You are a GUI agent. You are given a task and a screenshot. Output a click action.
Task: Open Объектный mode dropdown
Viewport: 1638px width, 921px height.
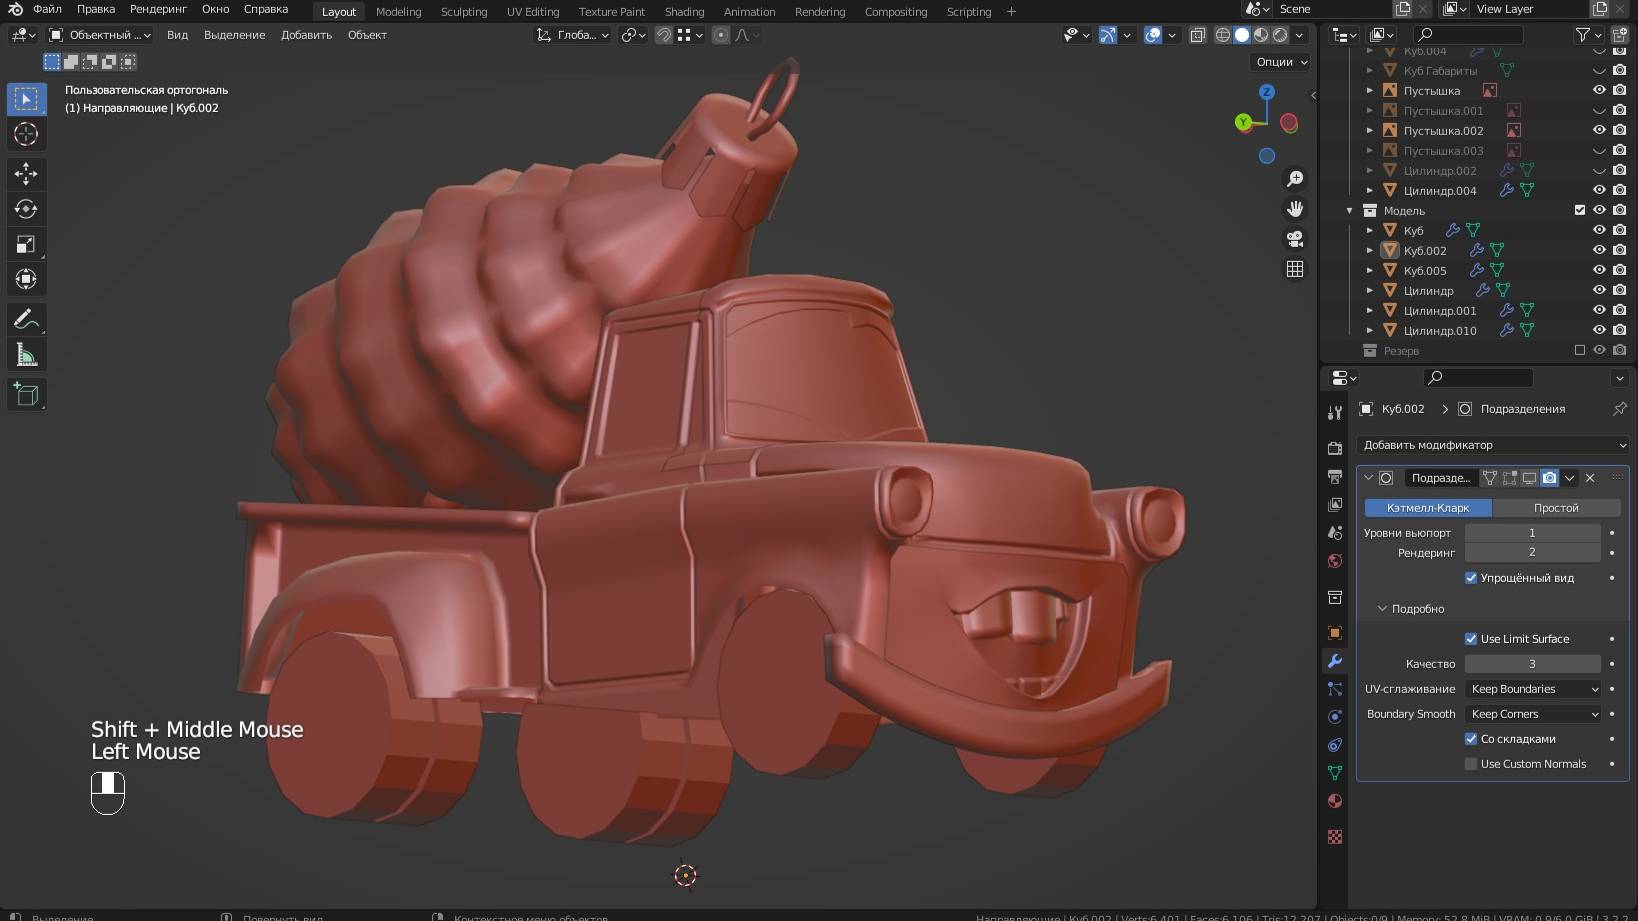coord(100,35)
